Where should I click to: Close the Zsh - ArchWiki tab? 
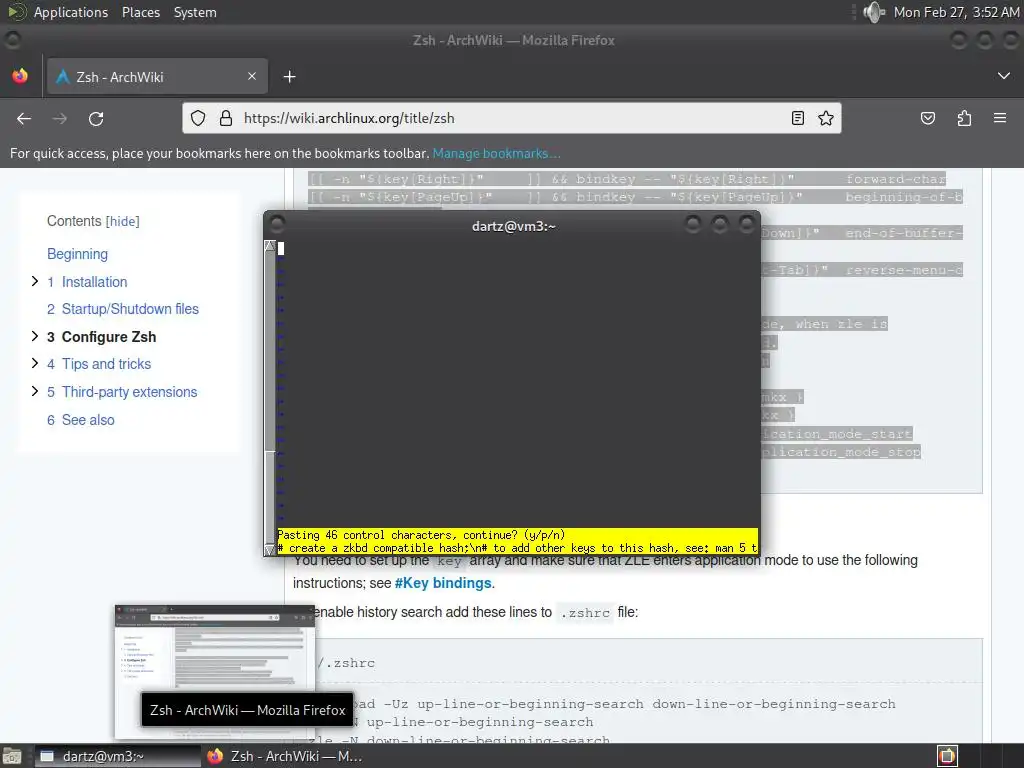(x=252, y=76)
